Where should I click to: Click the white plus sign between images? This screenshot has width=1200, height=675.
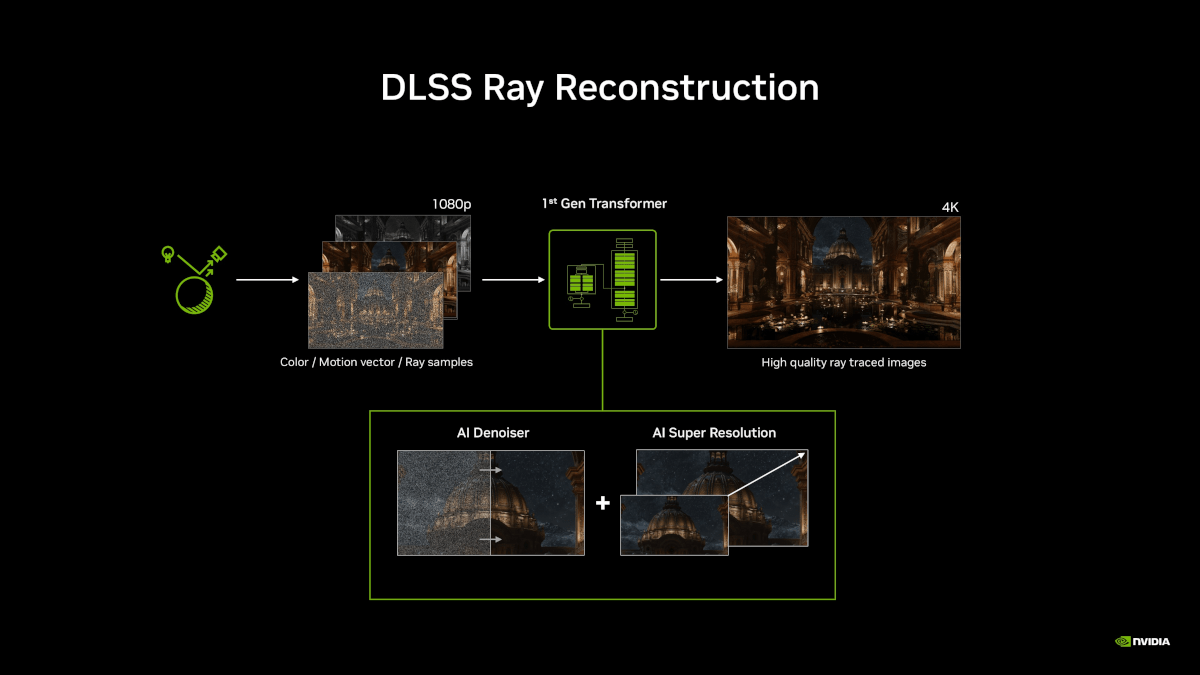pyautogui.click(x=602, y=503)
